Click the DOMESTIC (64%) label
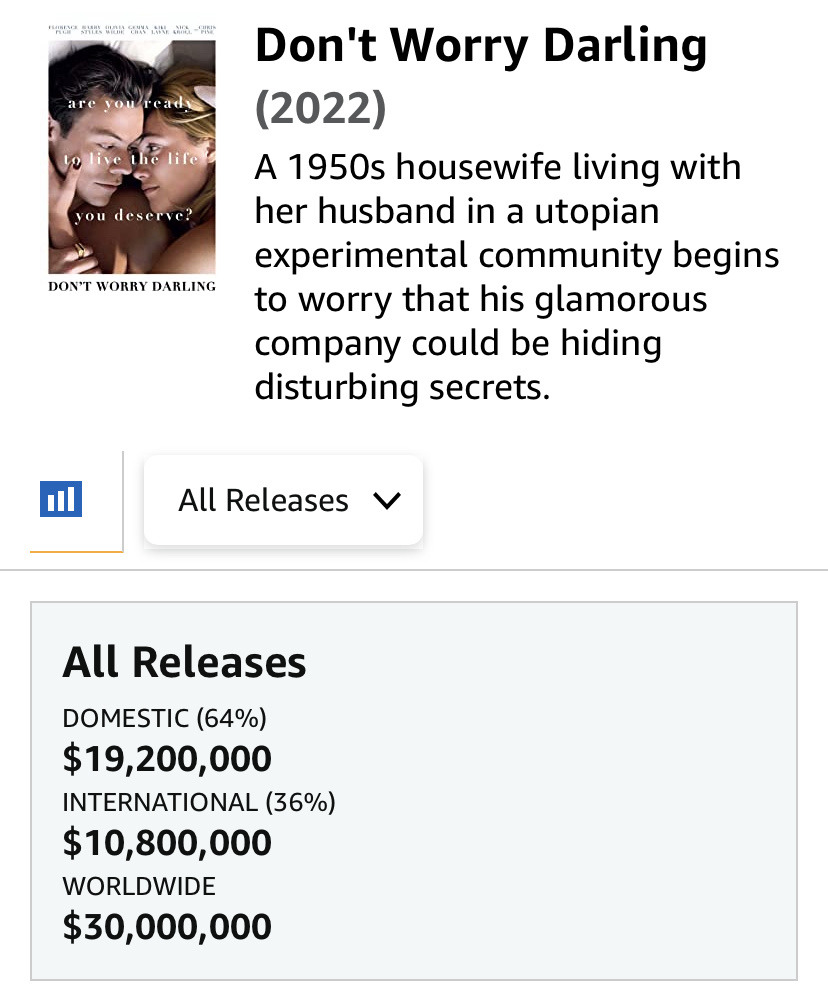This screenshot has height=991, width=828. [x=164, y=718]
